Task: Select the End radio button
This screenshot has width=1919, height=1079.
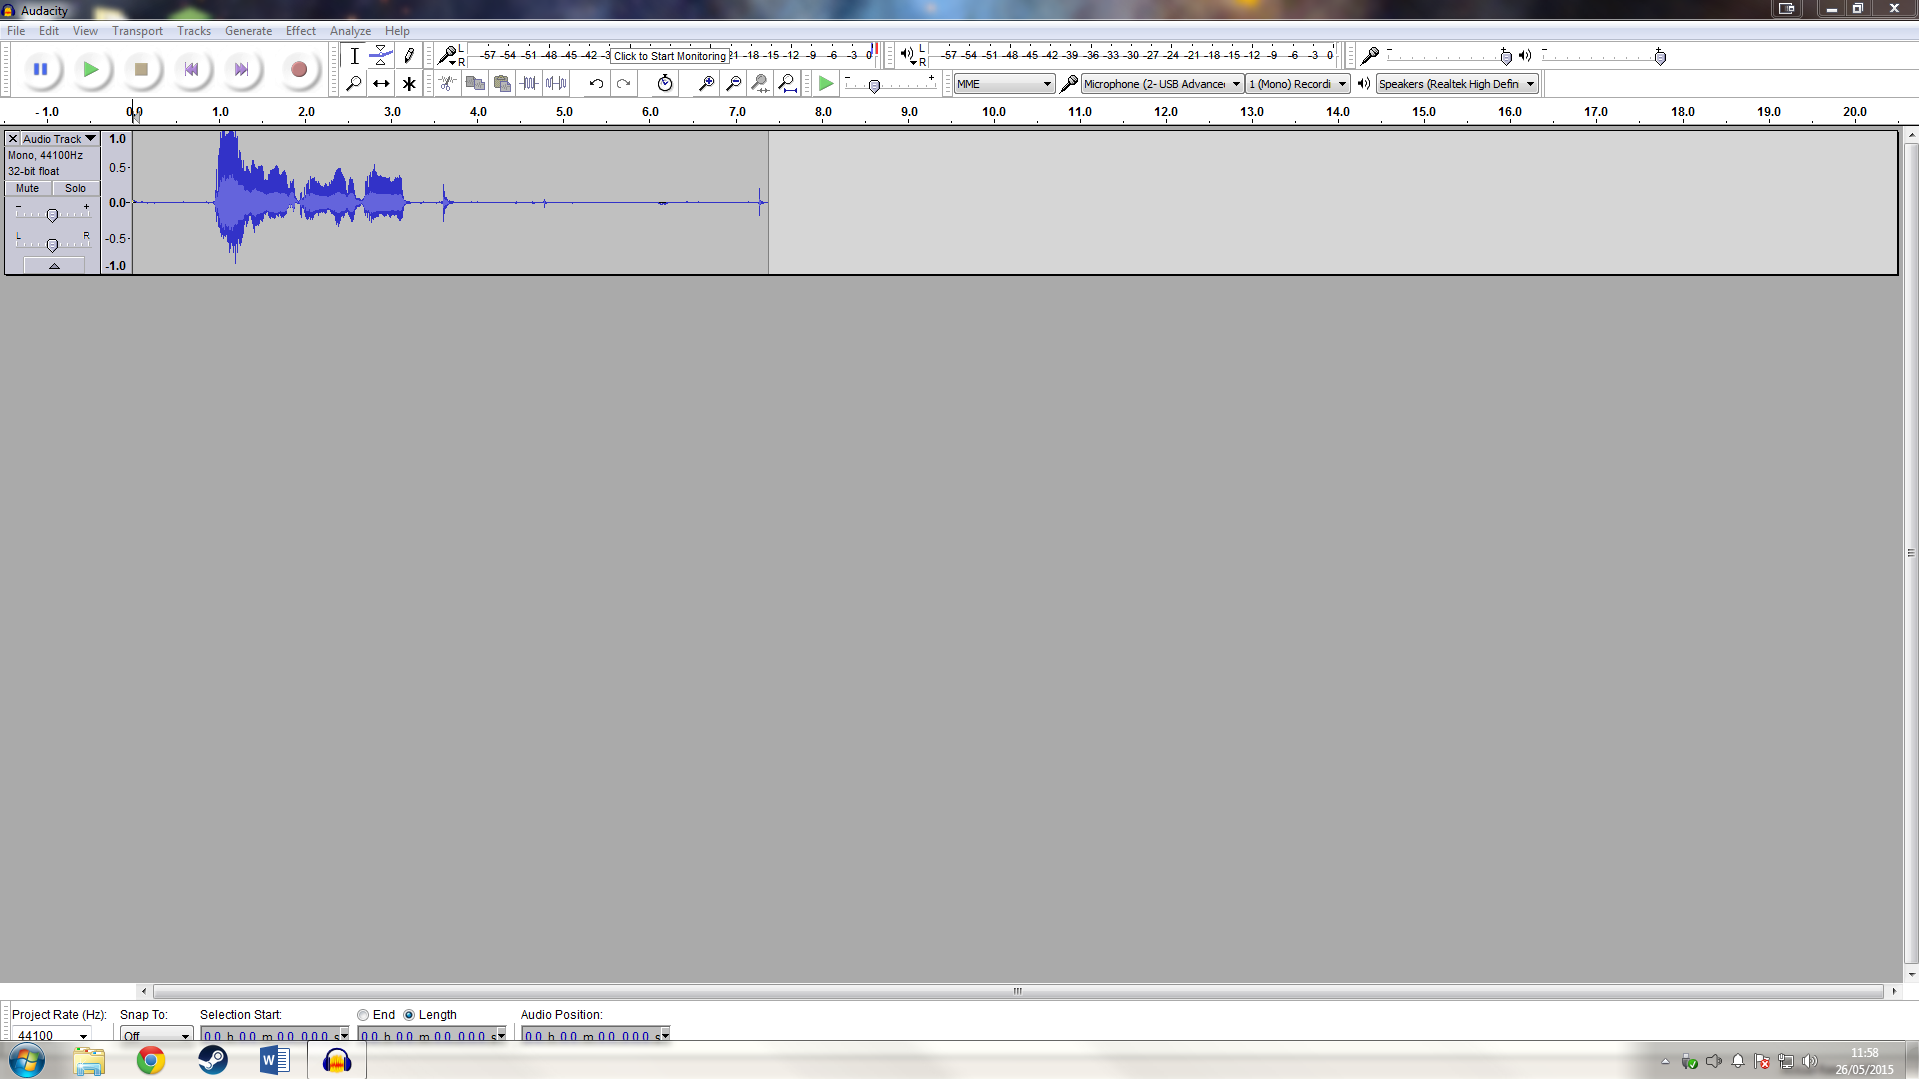Action: pyautogui.click(x=363, y=1015)
